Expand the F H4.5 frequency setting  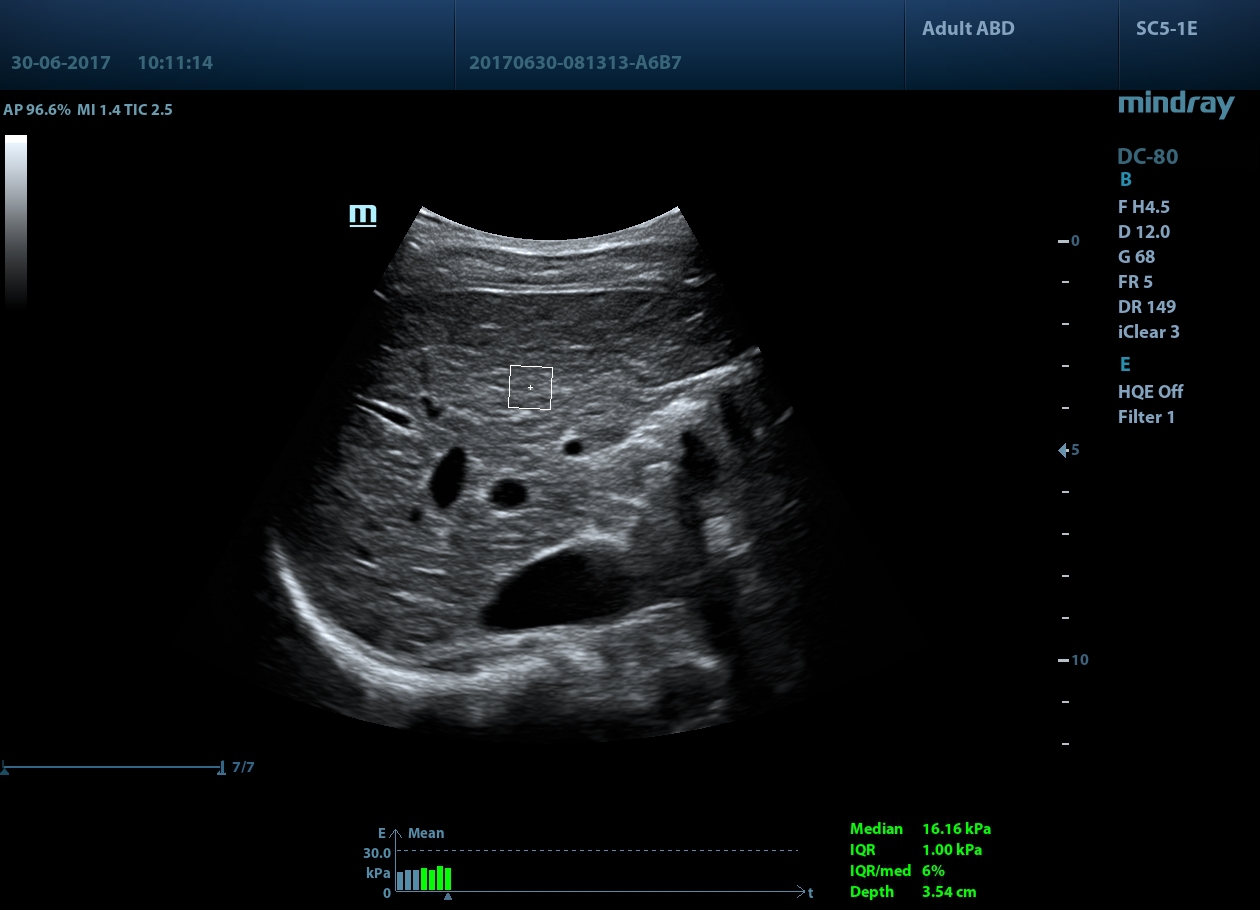click(1143, 207)
